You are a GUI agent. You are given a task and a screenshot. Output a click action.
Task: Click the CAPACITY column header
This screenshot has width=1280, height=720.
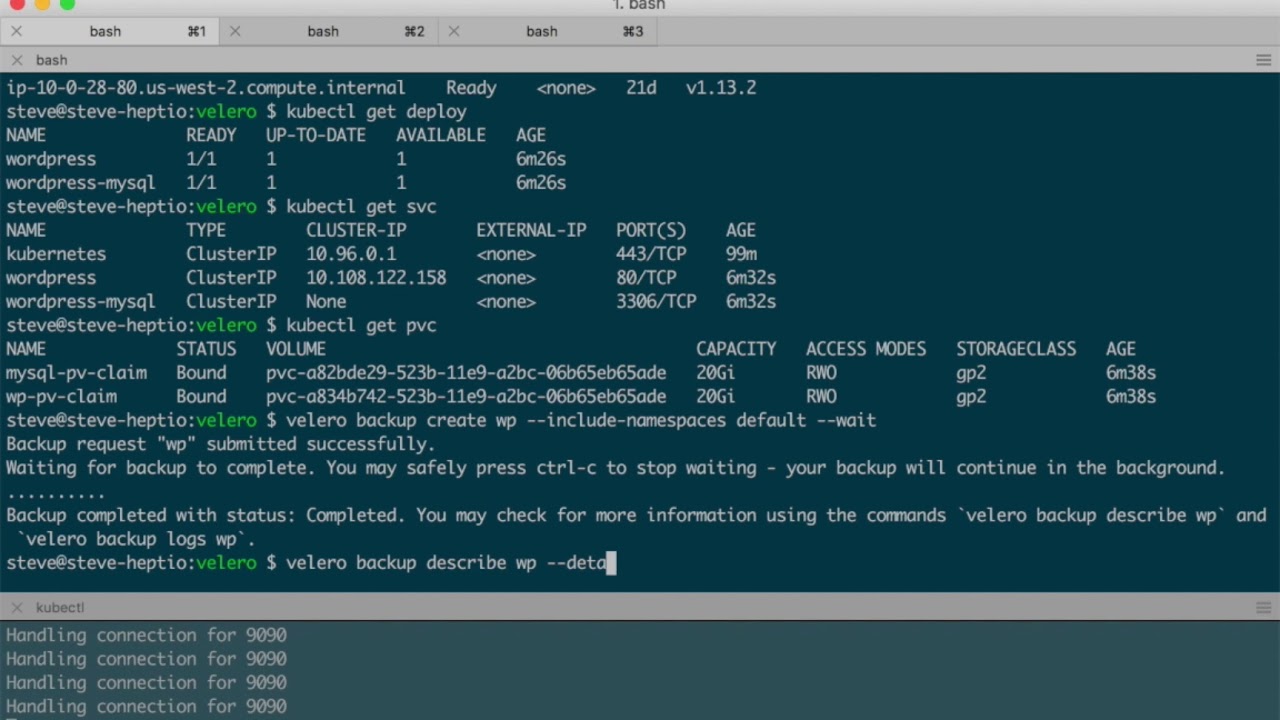click(x=736, y=349)
